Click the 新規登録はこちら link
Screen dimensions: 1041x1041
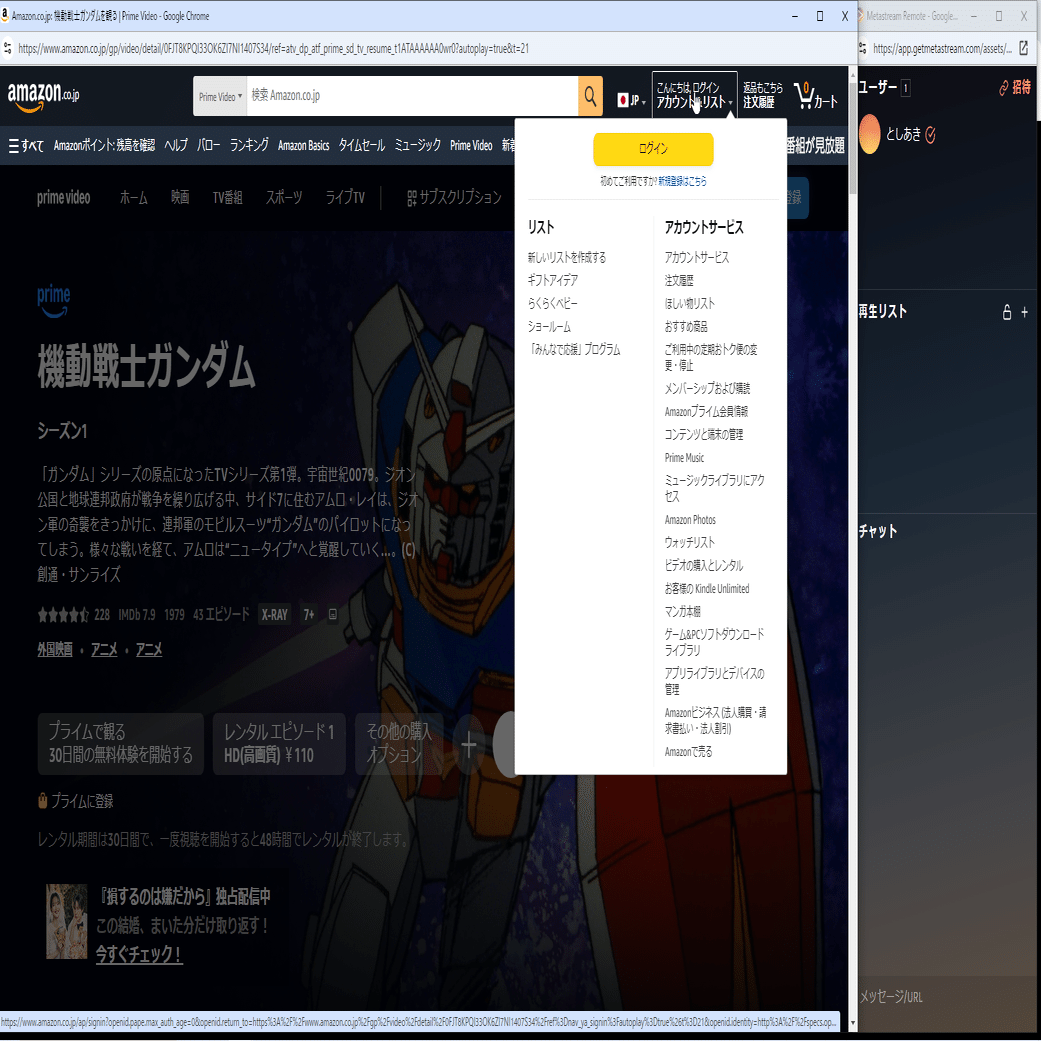click(682, 181)
